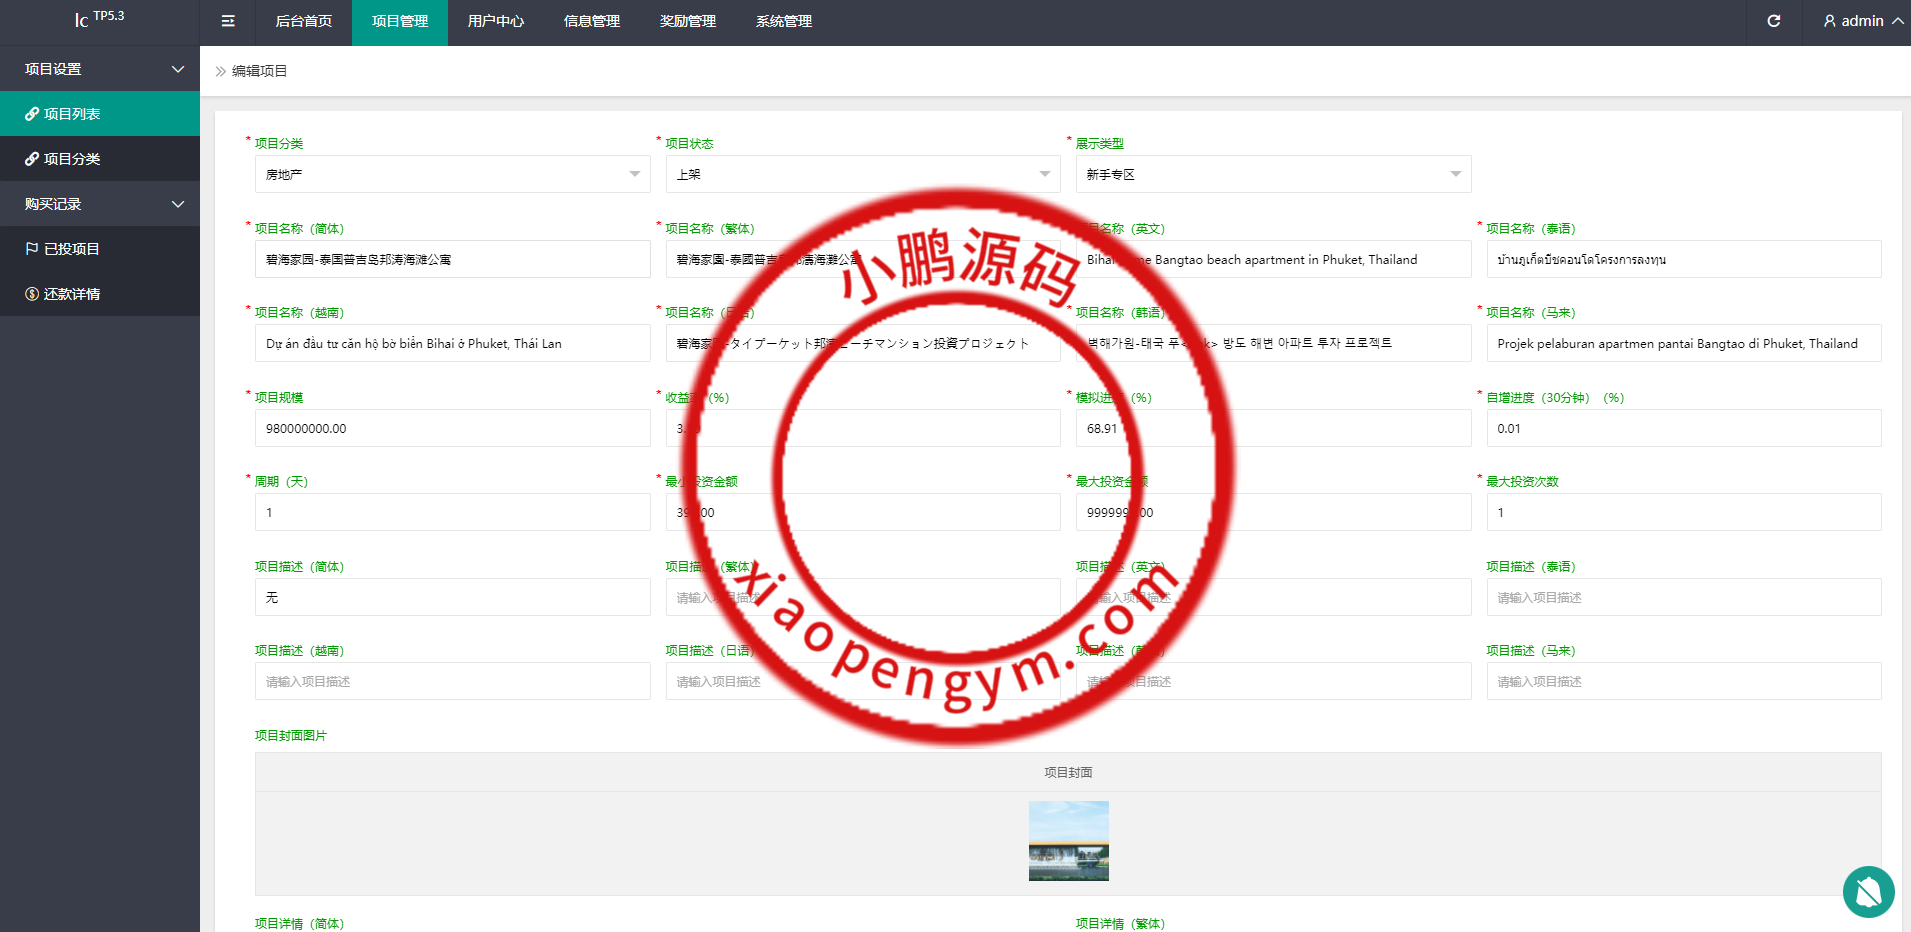
Task: Click the refresh icon in top bar
Action: point(1773,21)
